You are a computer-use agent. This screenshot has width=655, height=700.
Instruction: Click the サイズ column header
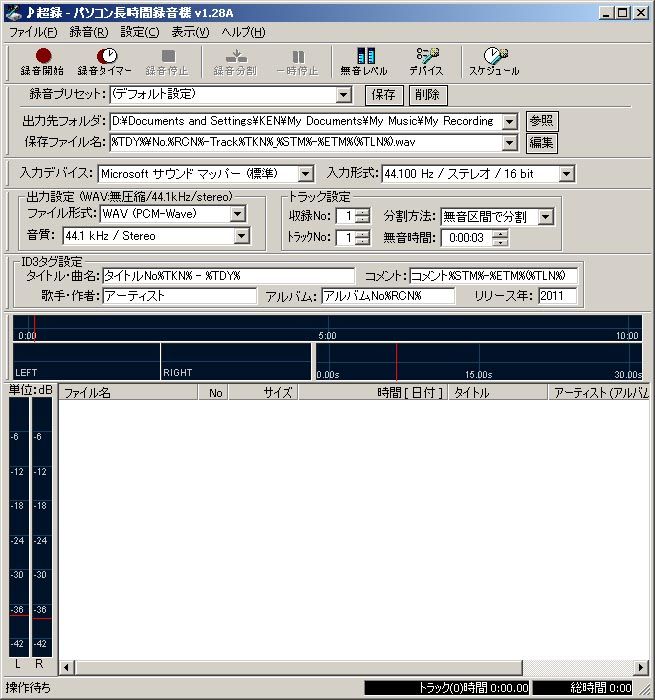point(263,393)
